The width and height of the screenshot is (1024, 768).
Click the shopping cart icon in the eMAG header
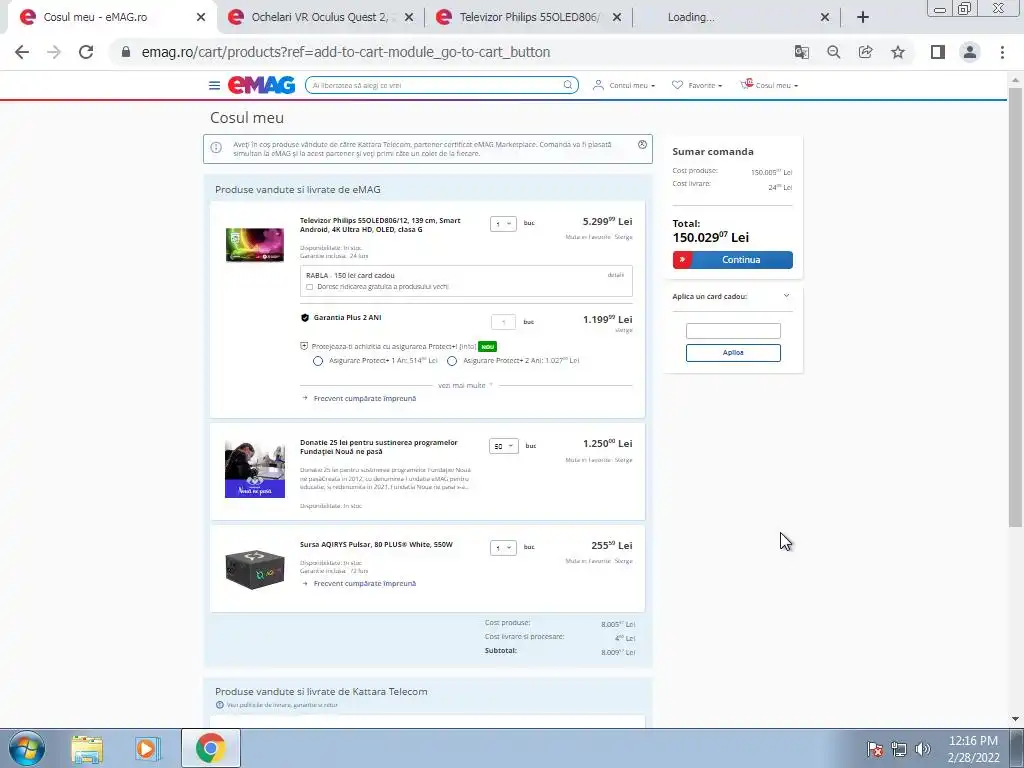pos(746,84)
